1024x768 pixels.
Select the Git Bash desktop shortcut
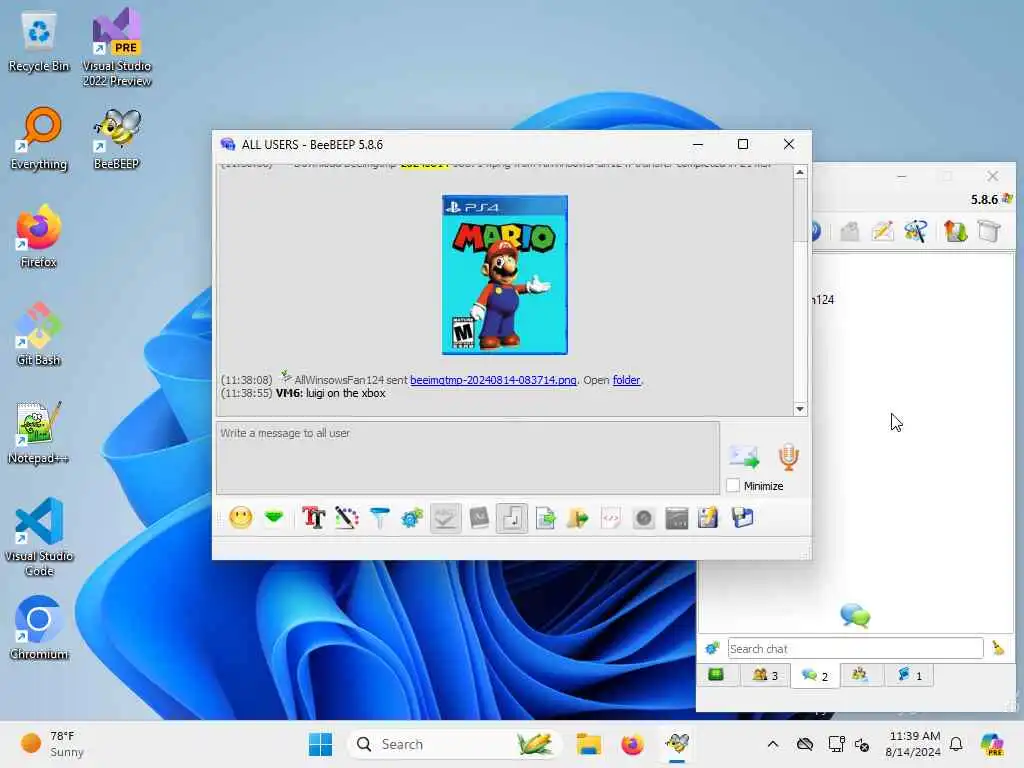pyautogui.click(x=39, y=334)
